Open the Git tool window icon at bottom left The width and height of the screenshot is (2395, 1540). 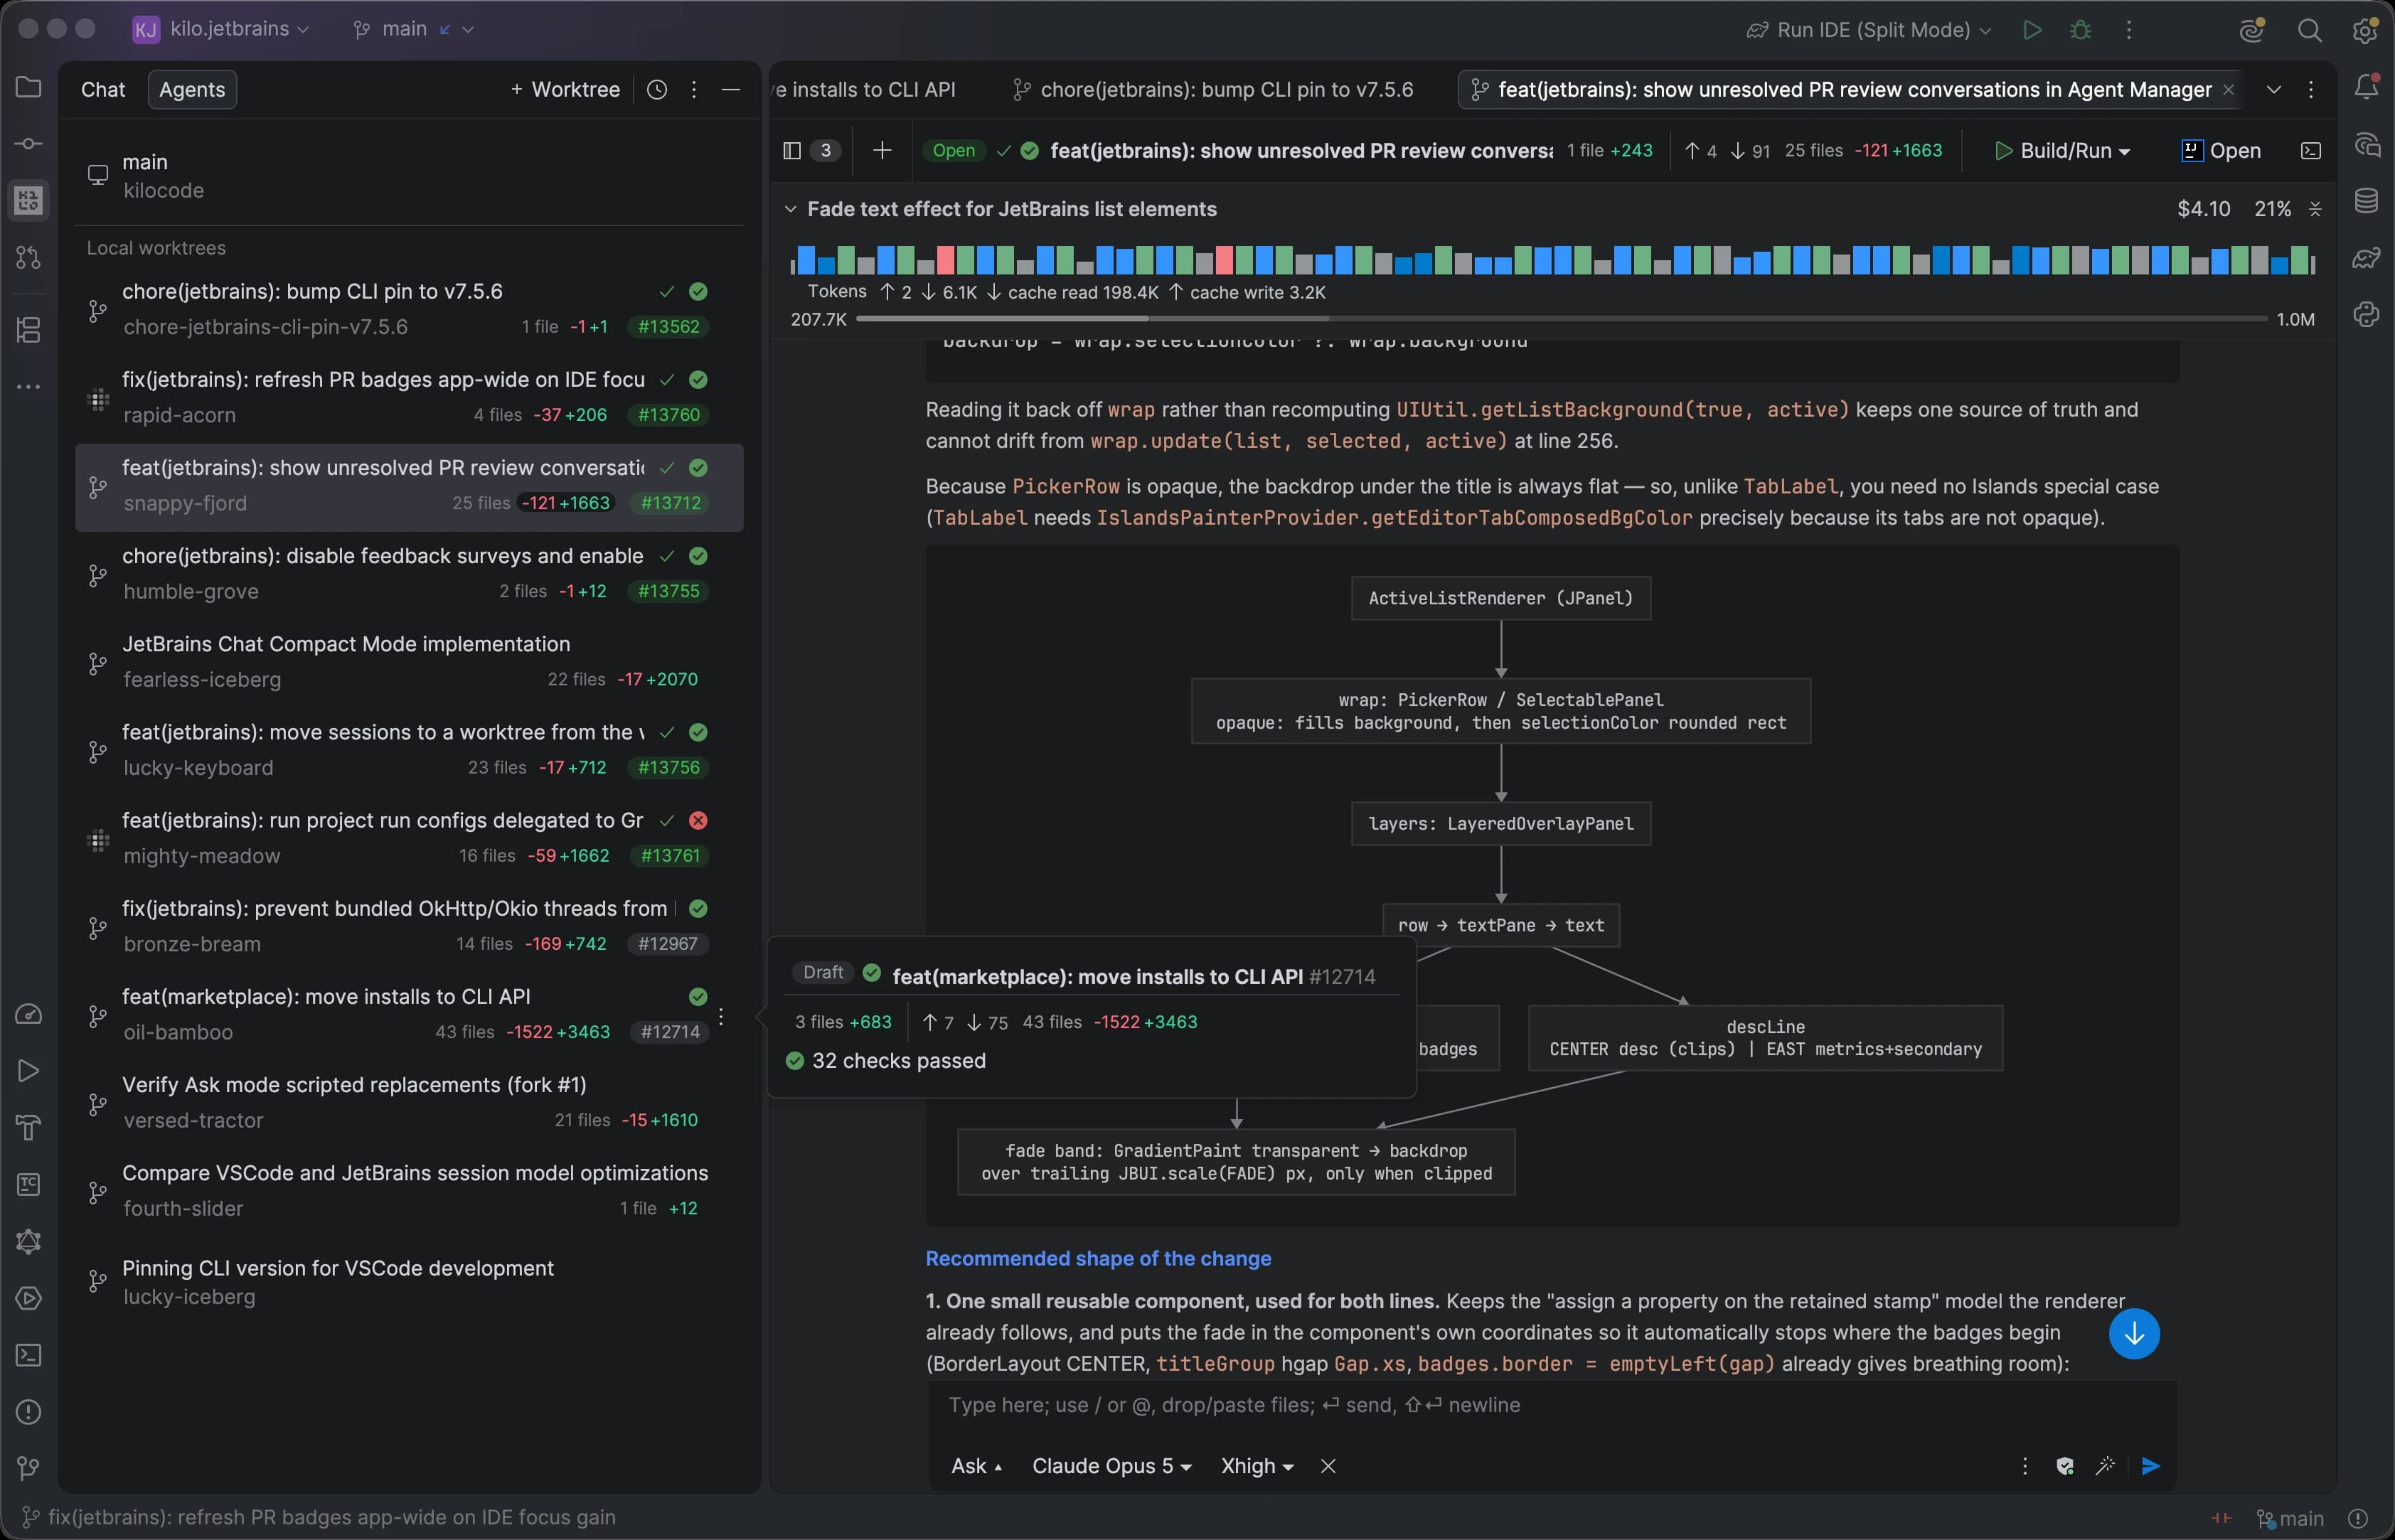[28, 1468]
